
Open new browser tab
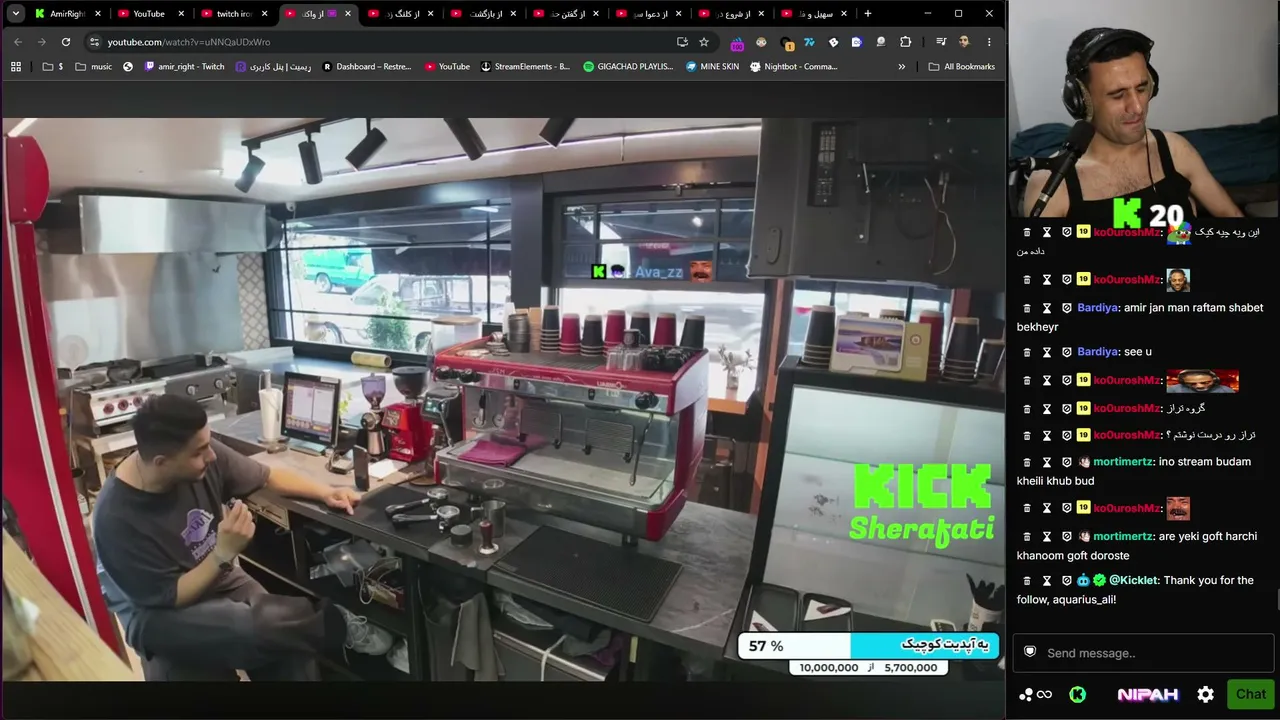867,14
